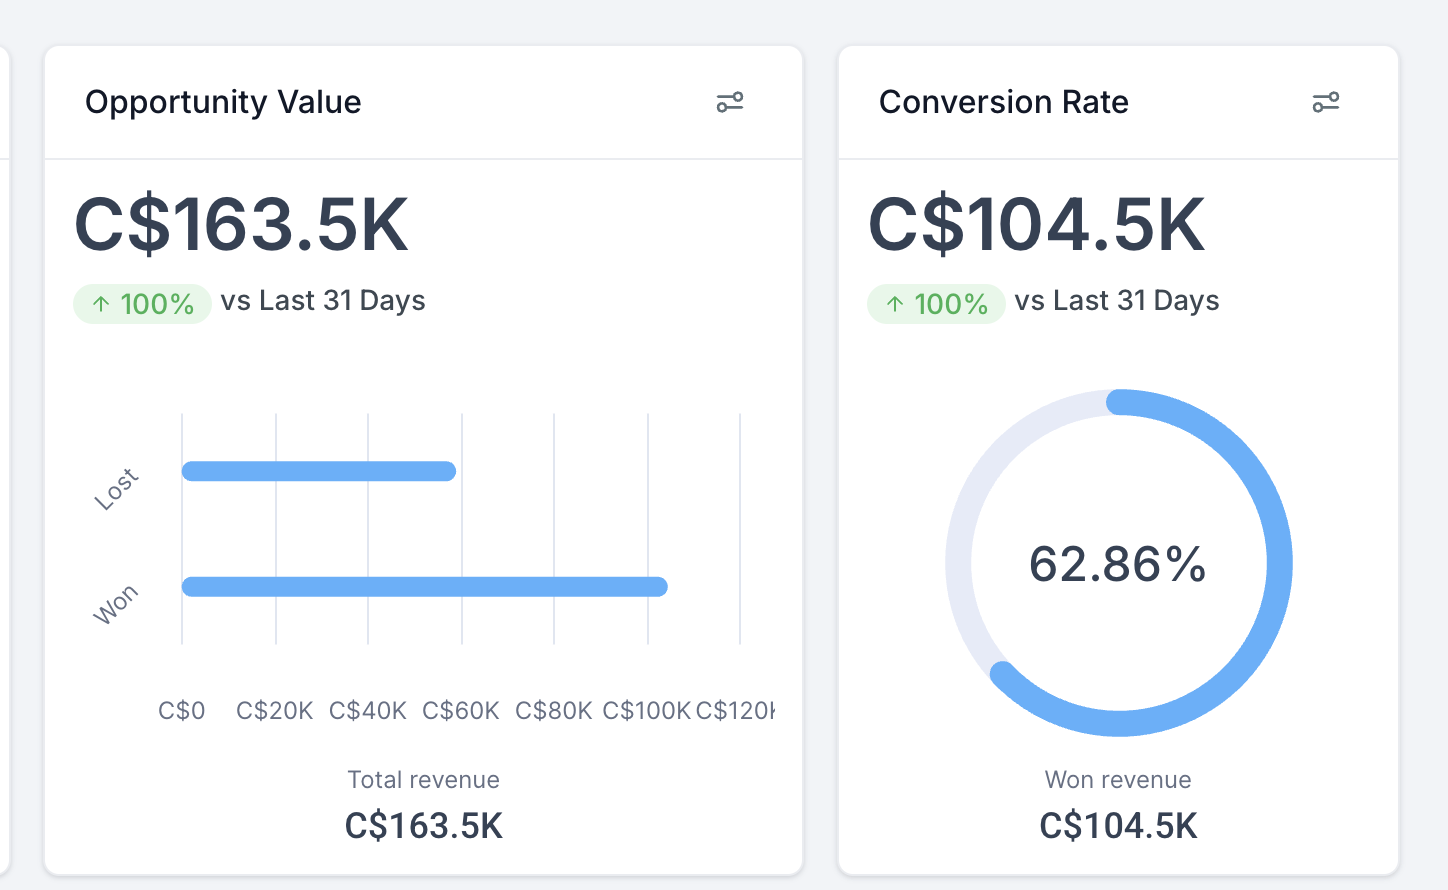
Task: Toggle the 62.86% conversion percentage display
Action: 1117,564
